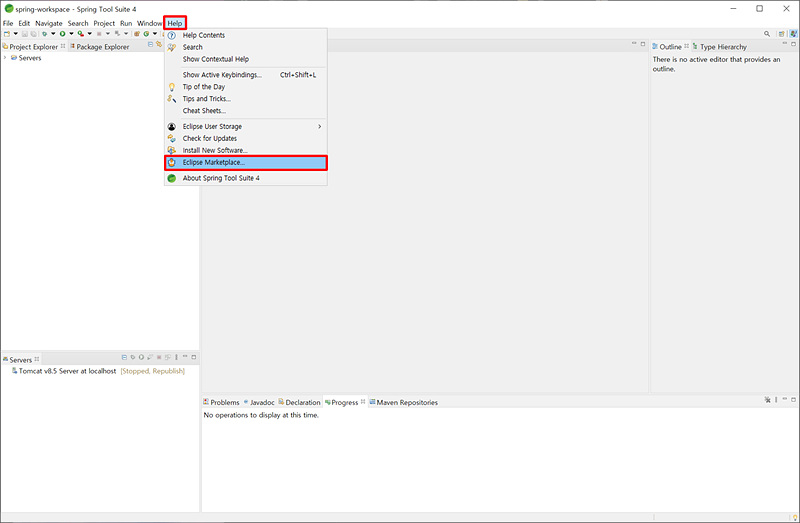The width and height of the screenshot is (800, 523).
Task: Select Tomcat v8.5 Server at localhost
Action: (x=98, y=371)
